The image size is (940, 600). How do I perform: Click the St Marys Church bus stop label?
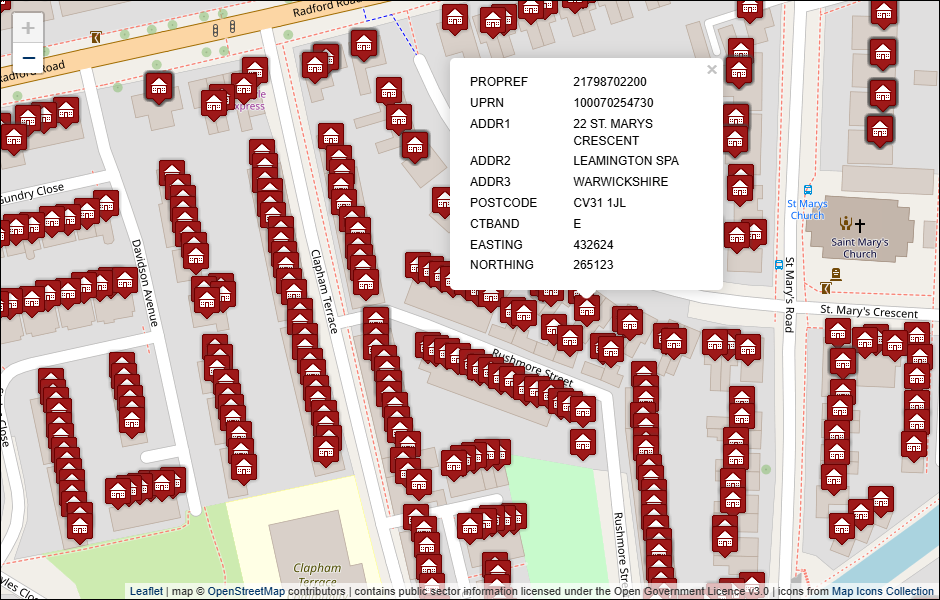click(807, 210)
